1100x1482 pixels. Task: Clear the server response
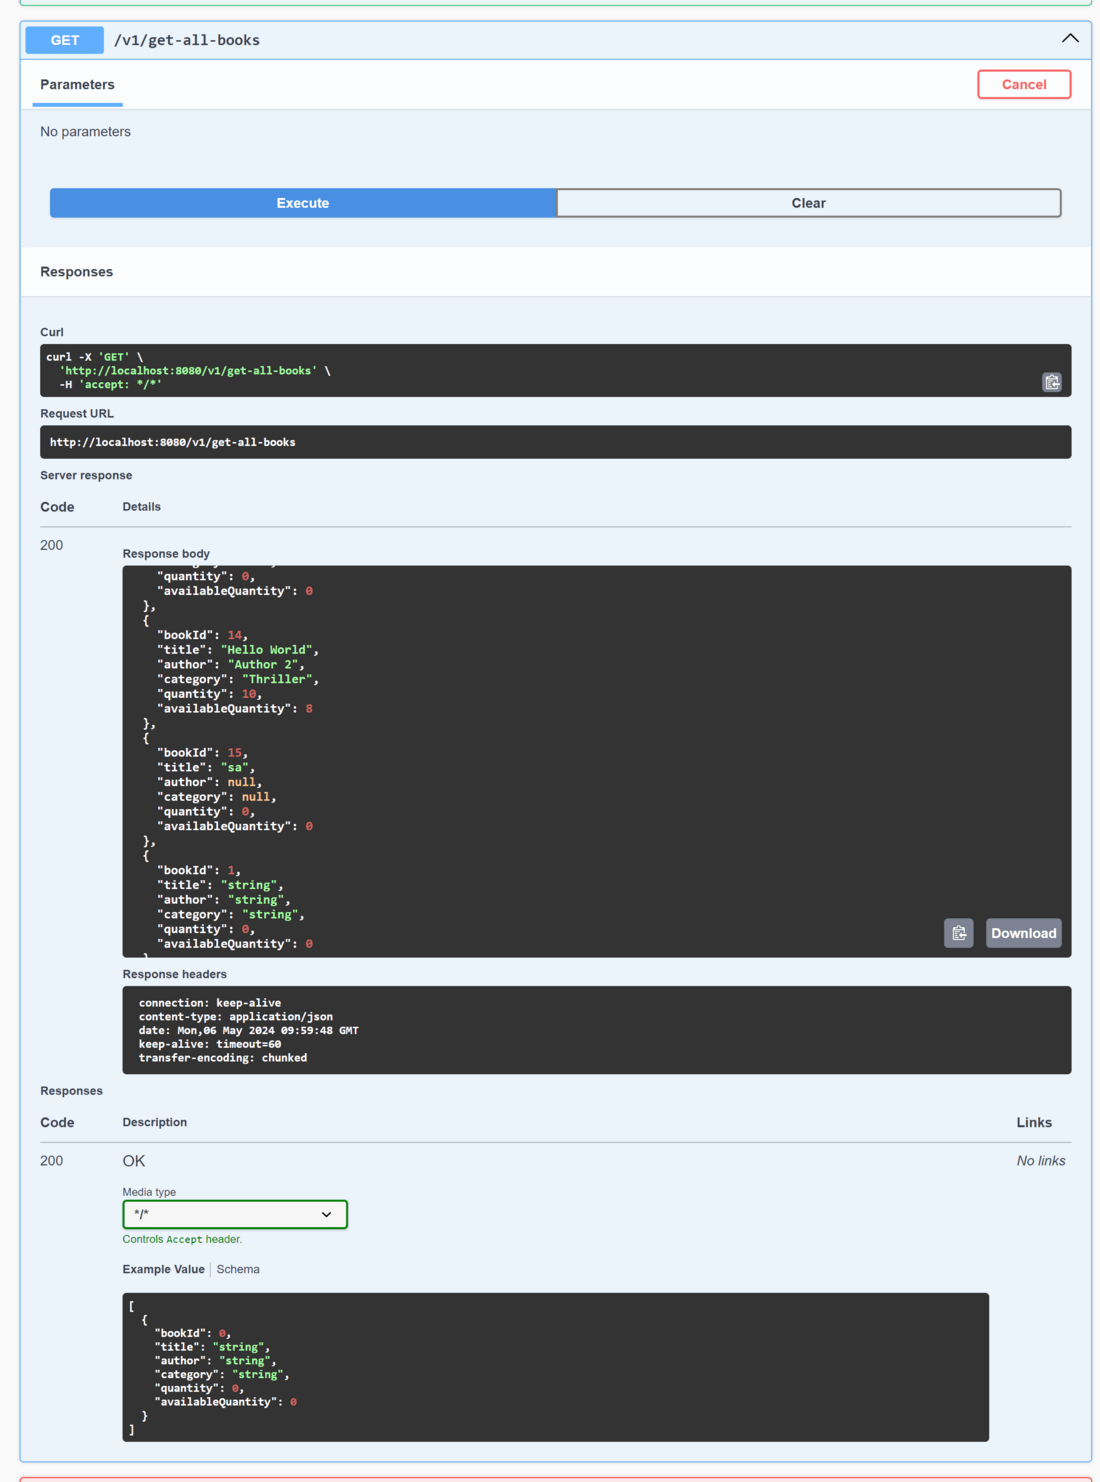pyautogui.click(x=808, y=203)
